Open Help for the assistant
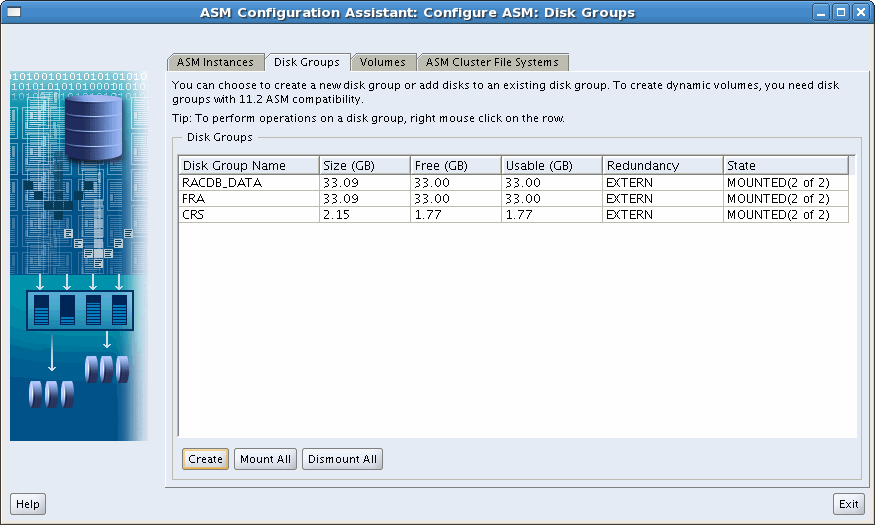The height and width of the screenshot is (525, 875). click(x=28, y=504)
